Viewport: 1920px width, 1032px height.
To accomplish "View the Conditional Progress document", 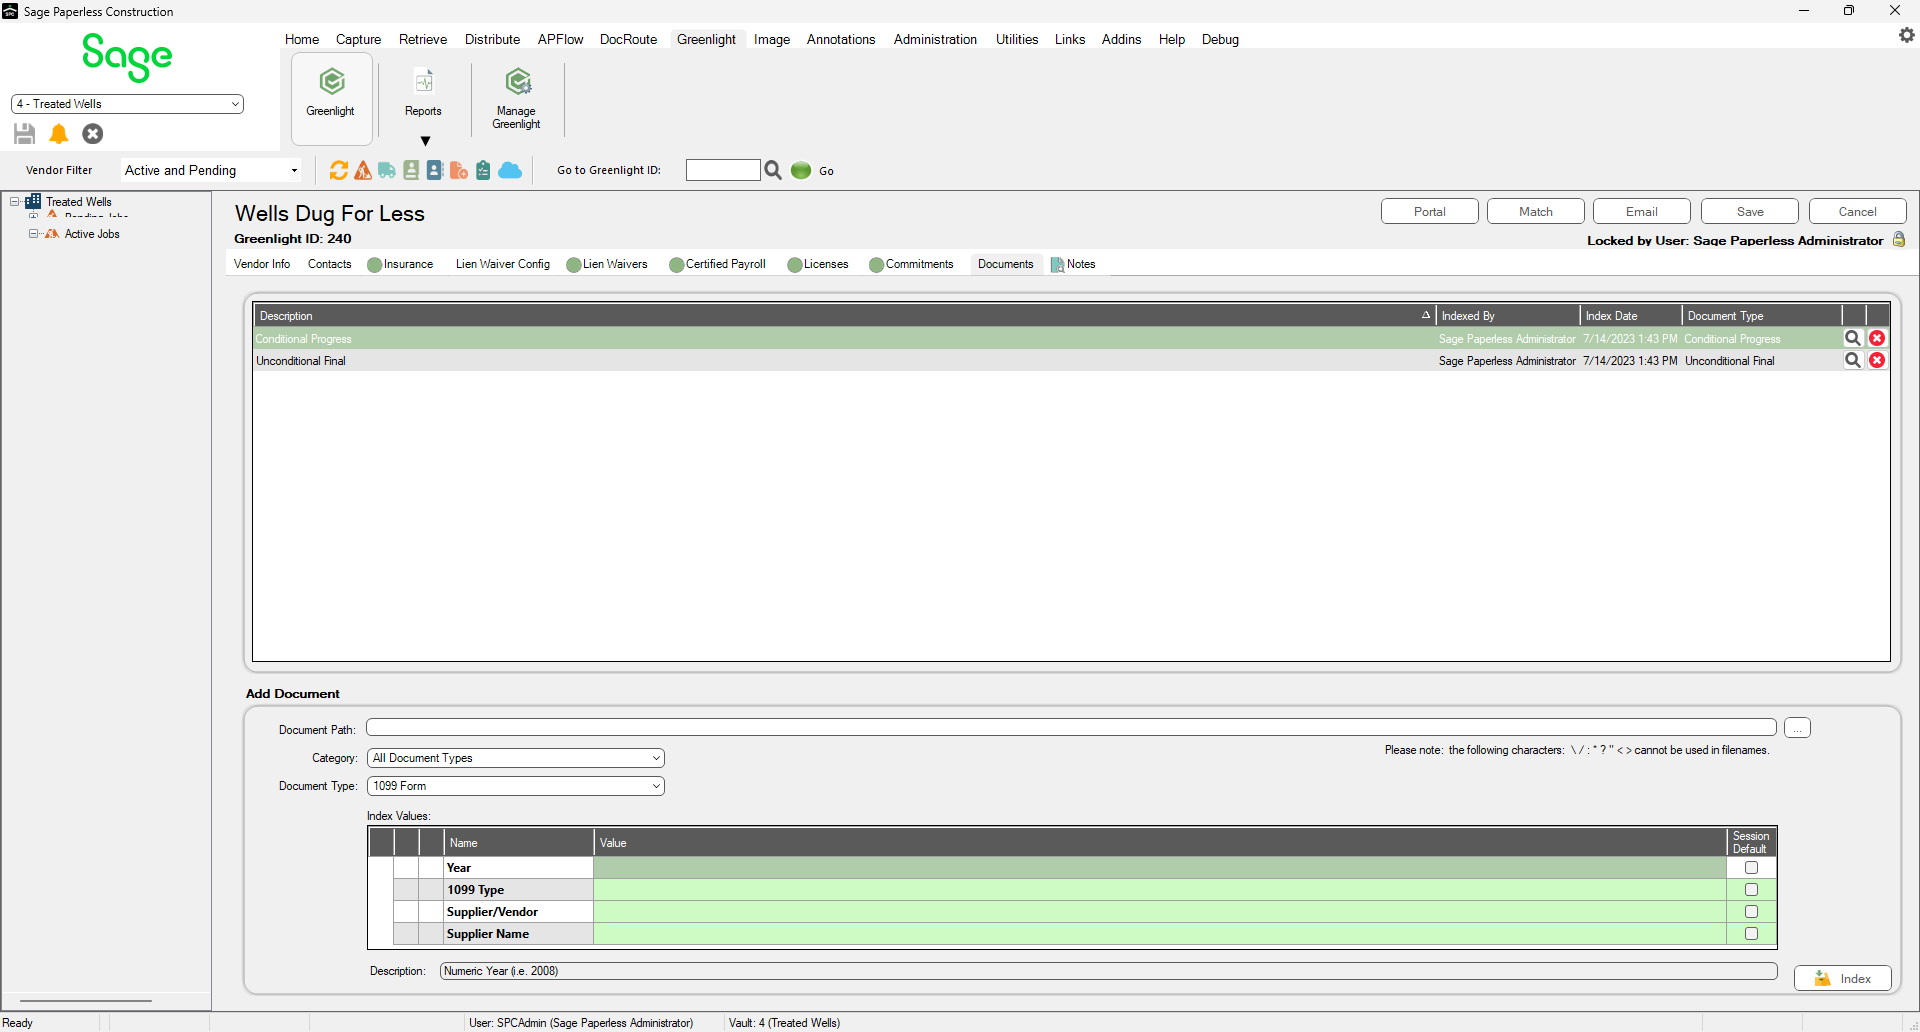I will click(x=1853, y=339).
